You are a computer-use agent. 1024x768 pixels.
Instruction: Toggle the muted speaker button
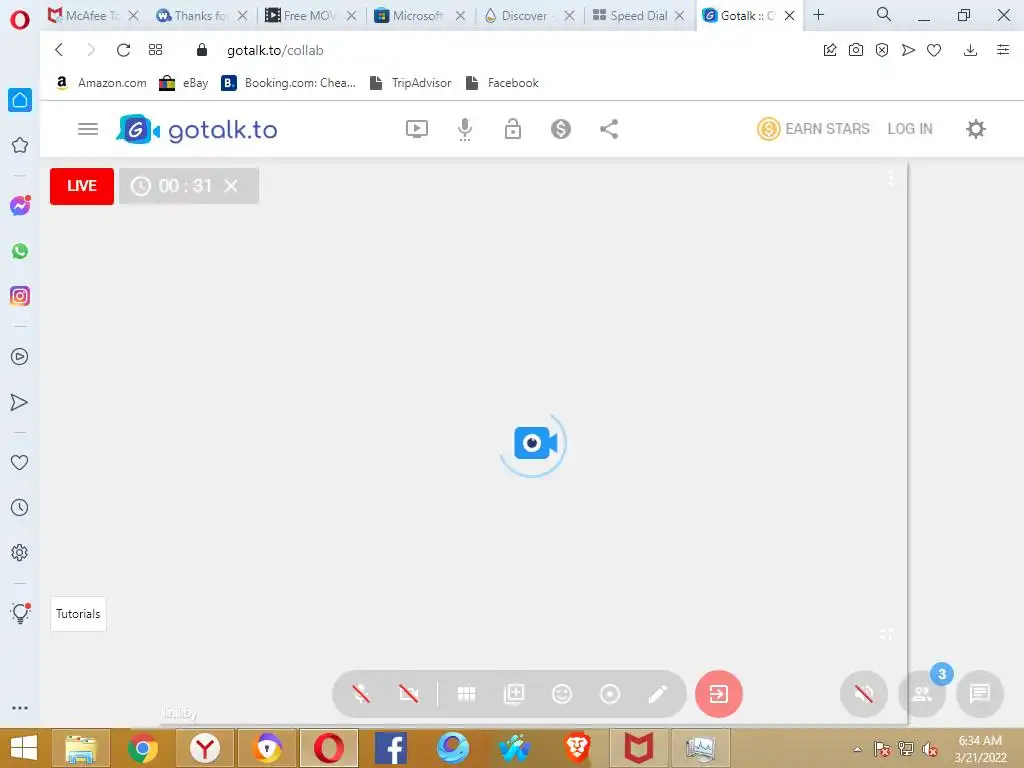pyautogui.click(x=863, y=694)
